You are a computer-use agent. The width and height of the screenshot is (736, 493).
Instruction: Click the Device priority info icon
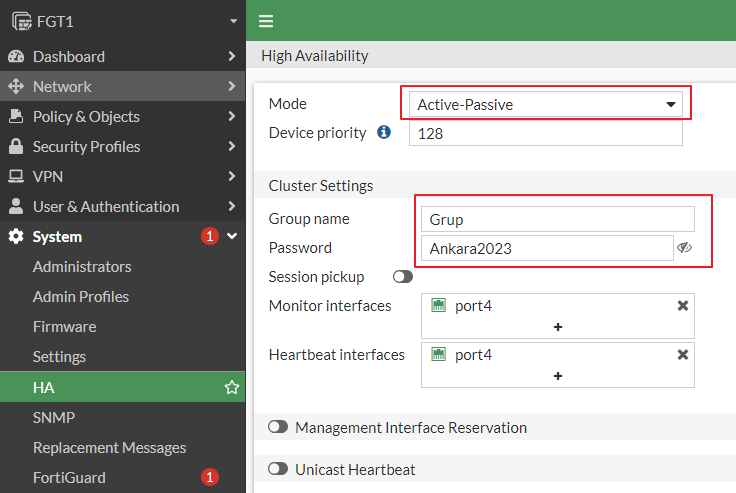click(x=383, y=132)
